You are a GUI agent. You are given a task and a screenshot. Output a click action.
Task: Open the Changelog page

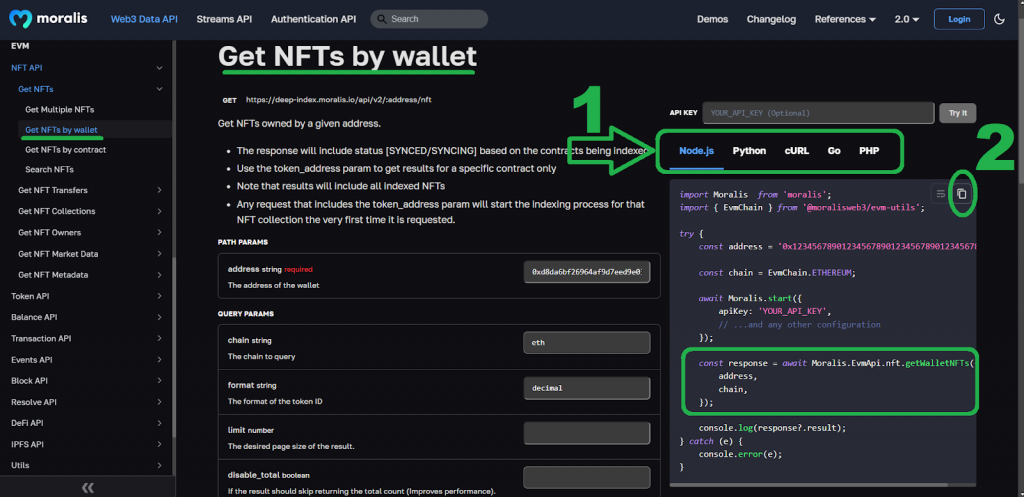(x=771, y=19)
